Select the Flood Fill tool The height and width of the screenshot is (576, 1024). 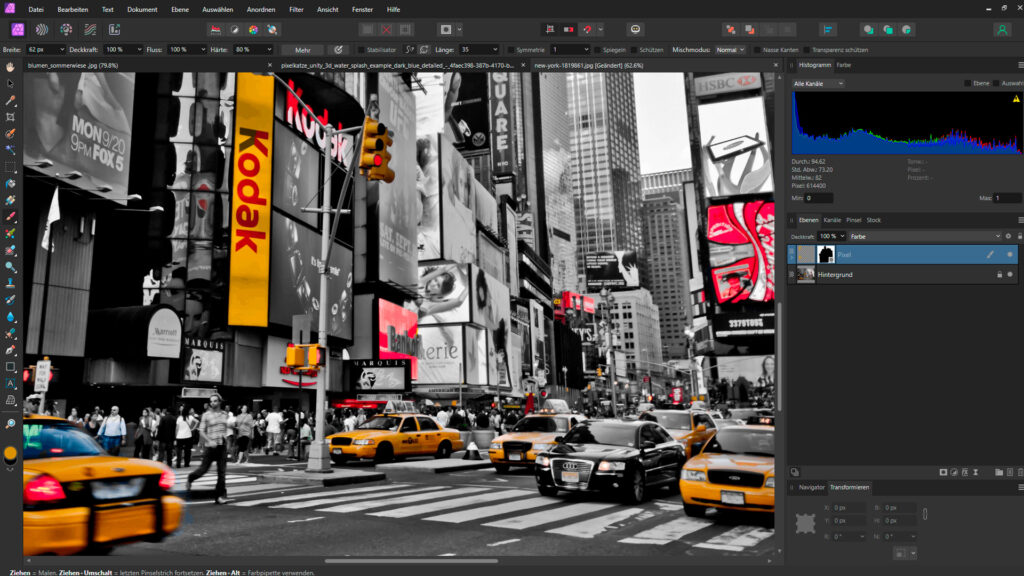10,184
